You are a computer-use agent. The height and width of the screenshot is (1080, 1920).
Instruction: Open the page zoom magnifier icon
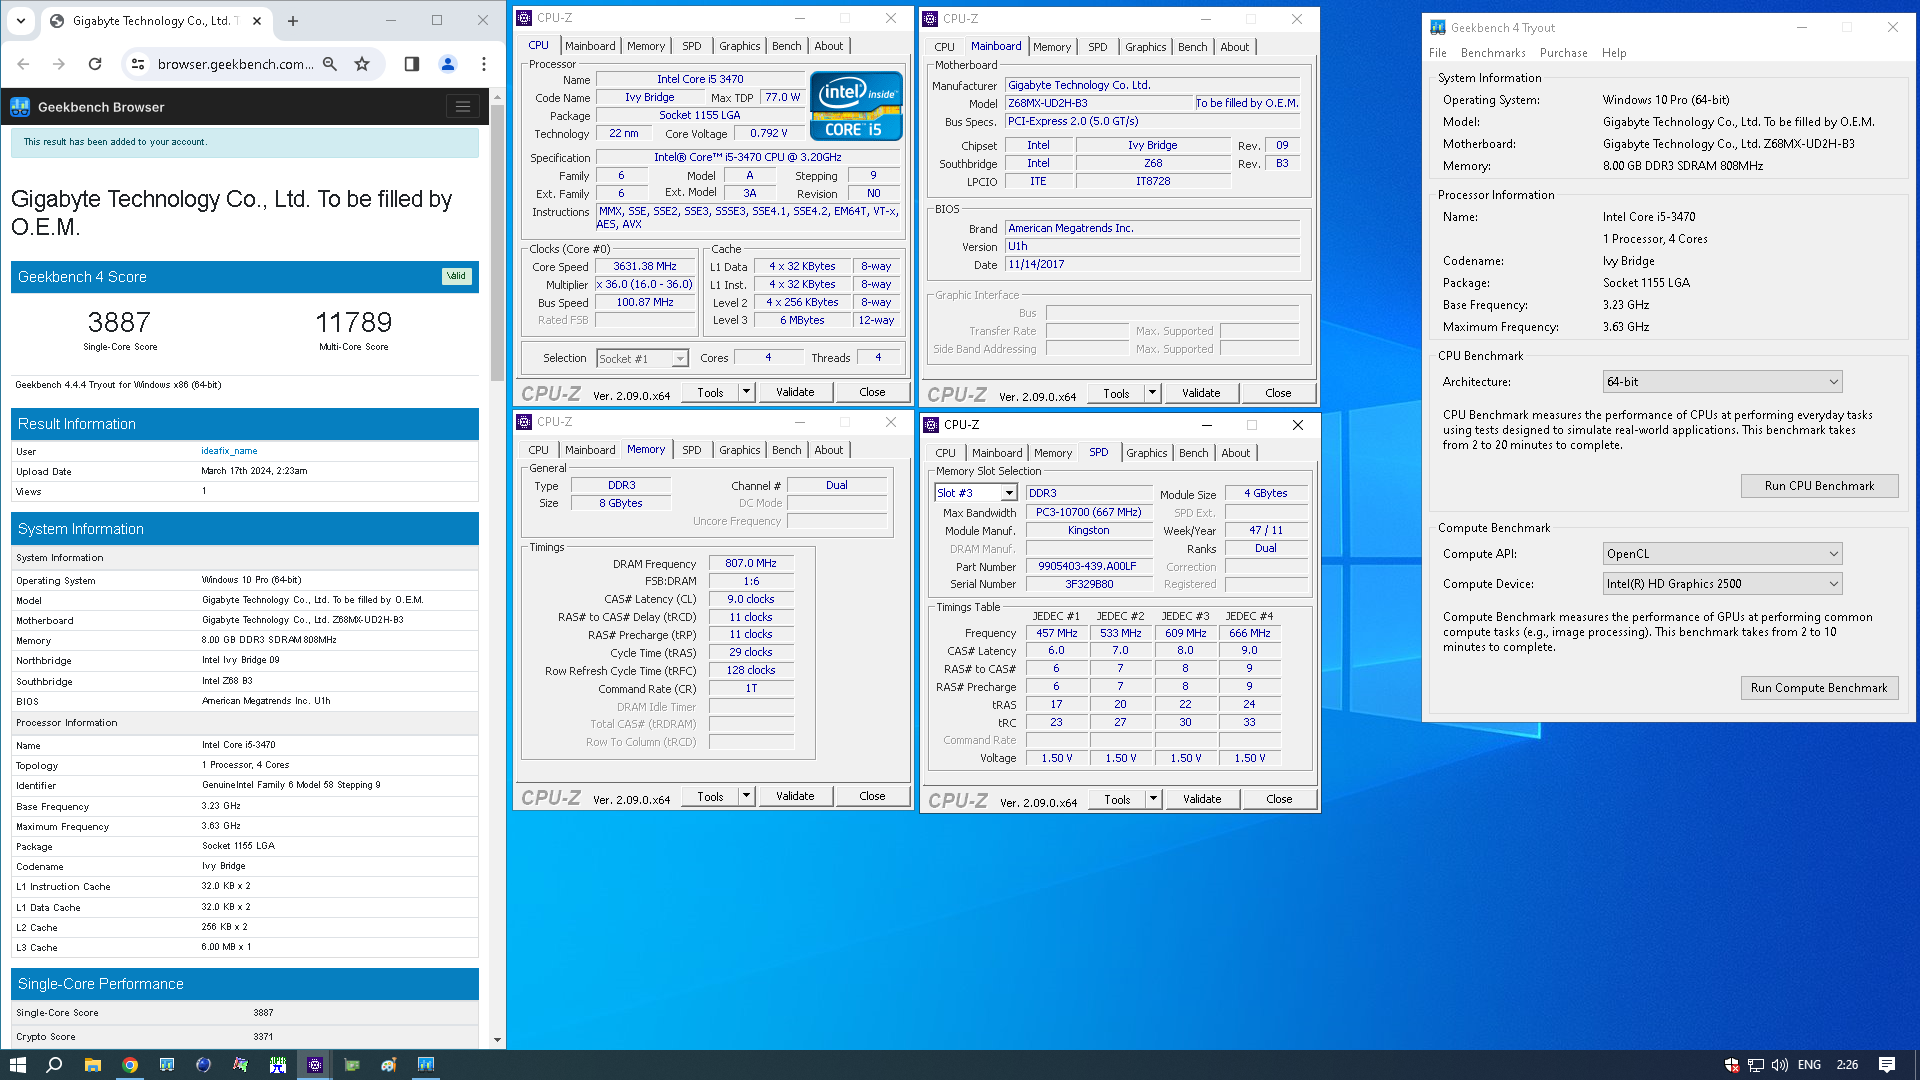pos(330,64)
